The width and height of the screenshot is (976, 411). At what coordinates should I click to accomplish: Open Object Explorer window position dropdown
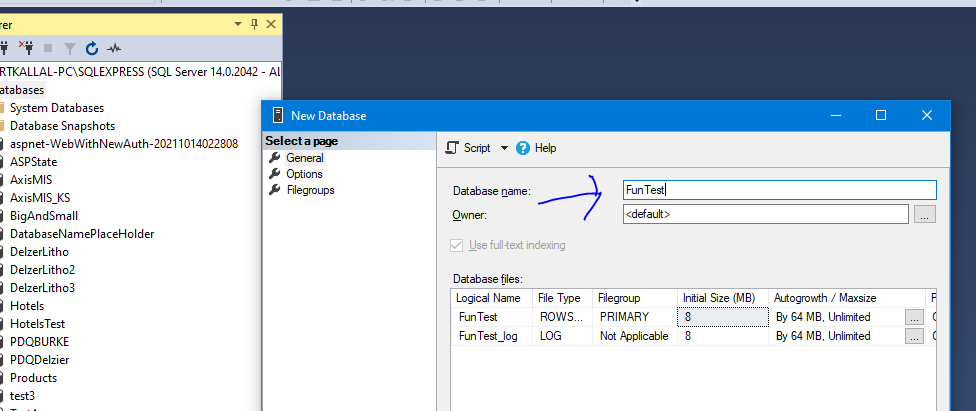(238, 24)
